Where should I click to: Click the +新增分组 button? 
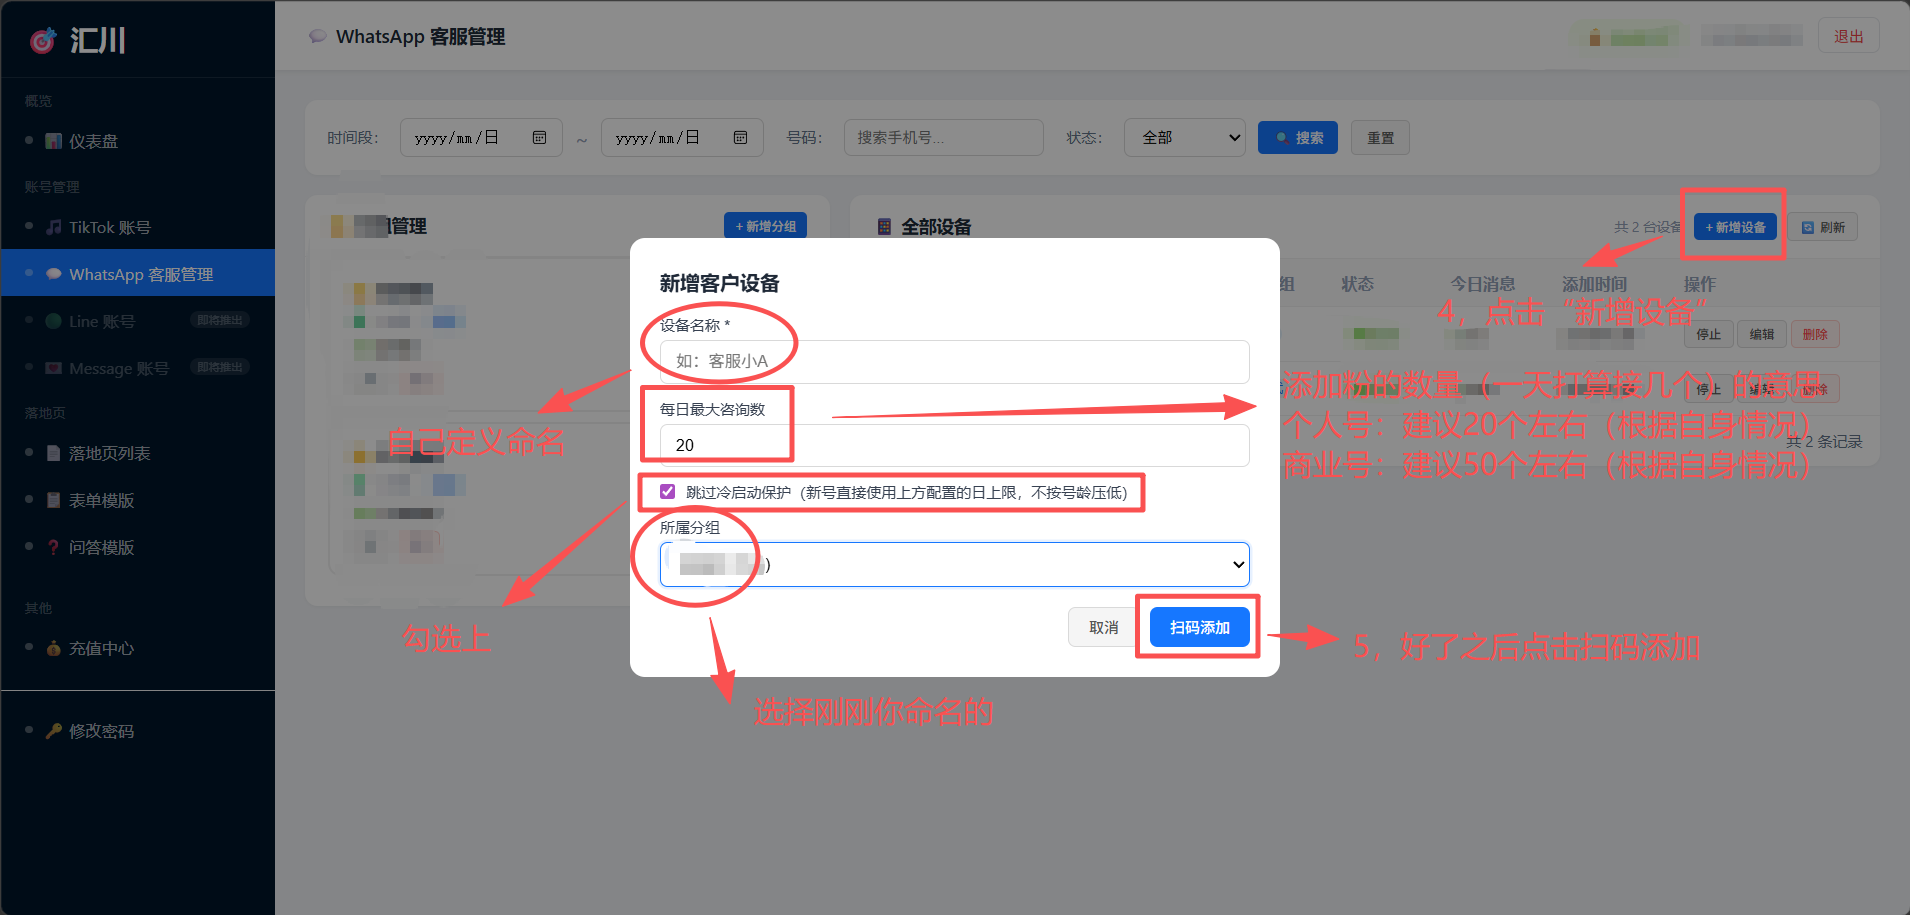[x=765, y=226]
